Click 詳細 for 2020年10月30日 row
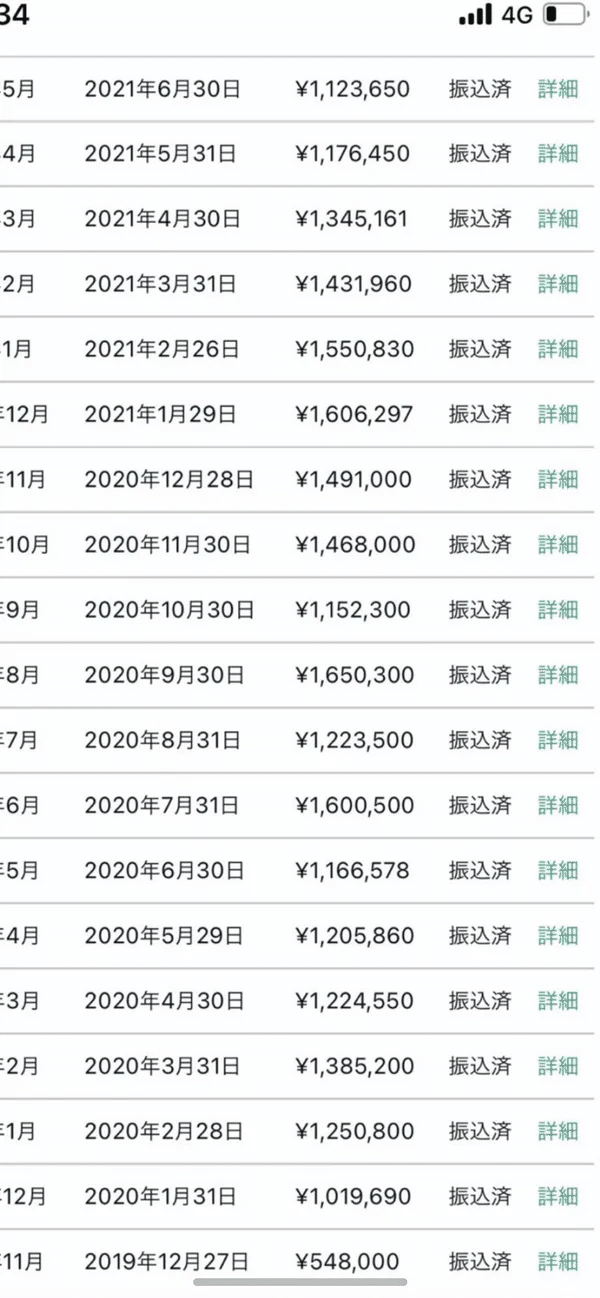600x1298 pixels. point(558,610)
